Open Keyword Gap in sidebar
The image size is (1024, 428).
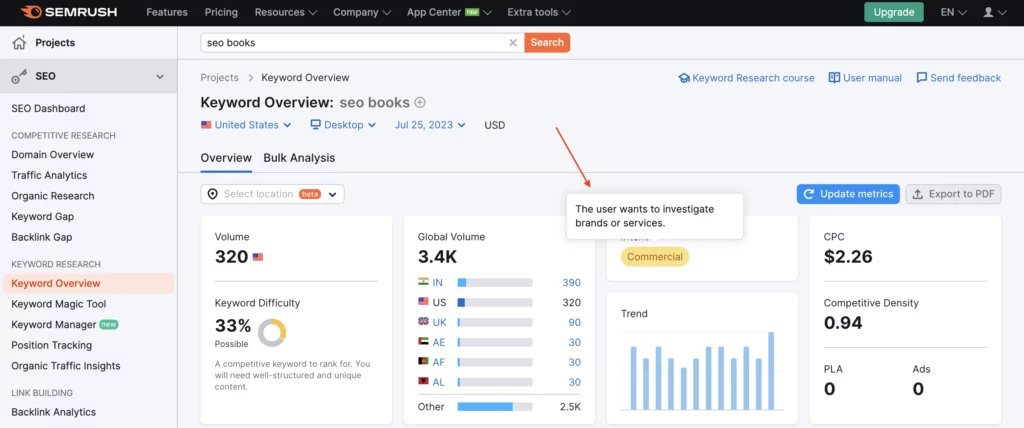pos(42,216)
